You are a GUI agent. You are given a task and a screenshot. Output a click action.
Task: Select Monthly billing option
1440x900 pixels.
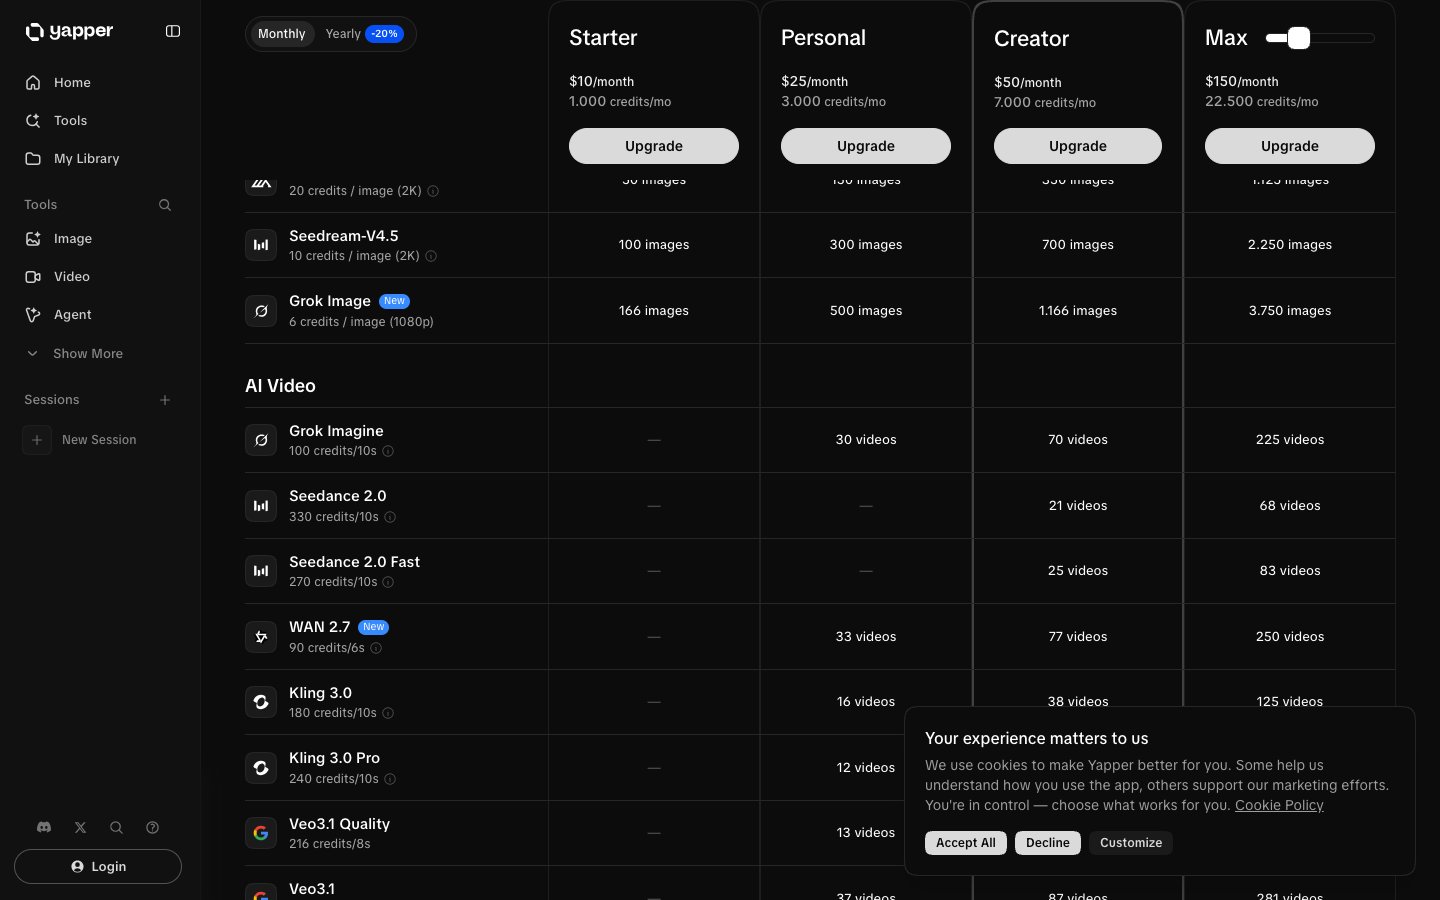coord(281,34)
